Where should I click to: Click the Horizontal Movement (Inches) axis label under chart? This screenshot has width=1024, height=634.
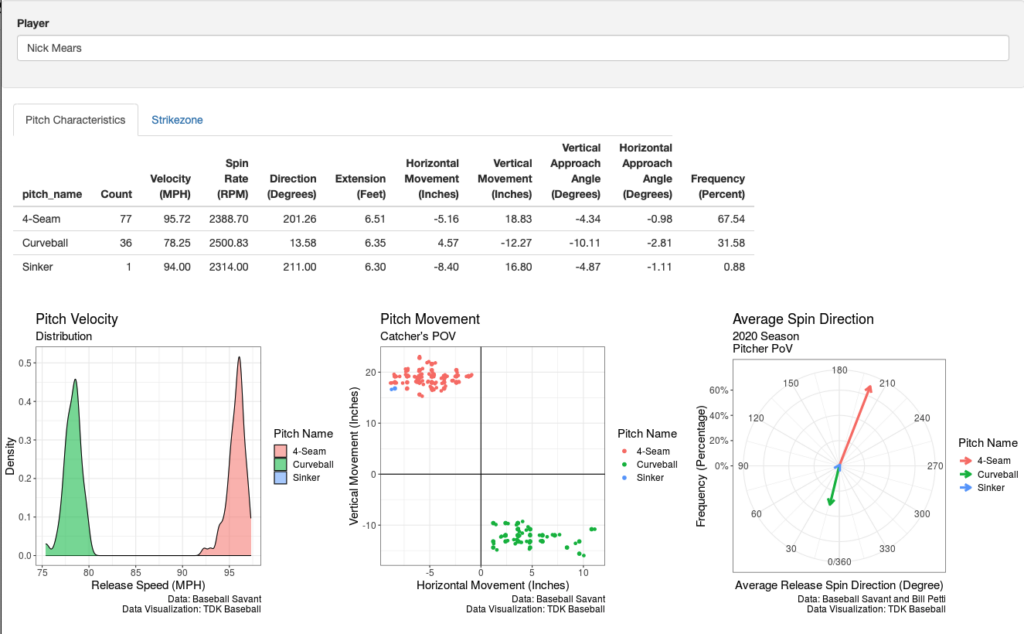492,585
